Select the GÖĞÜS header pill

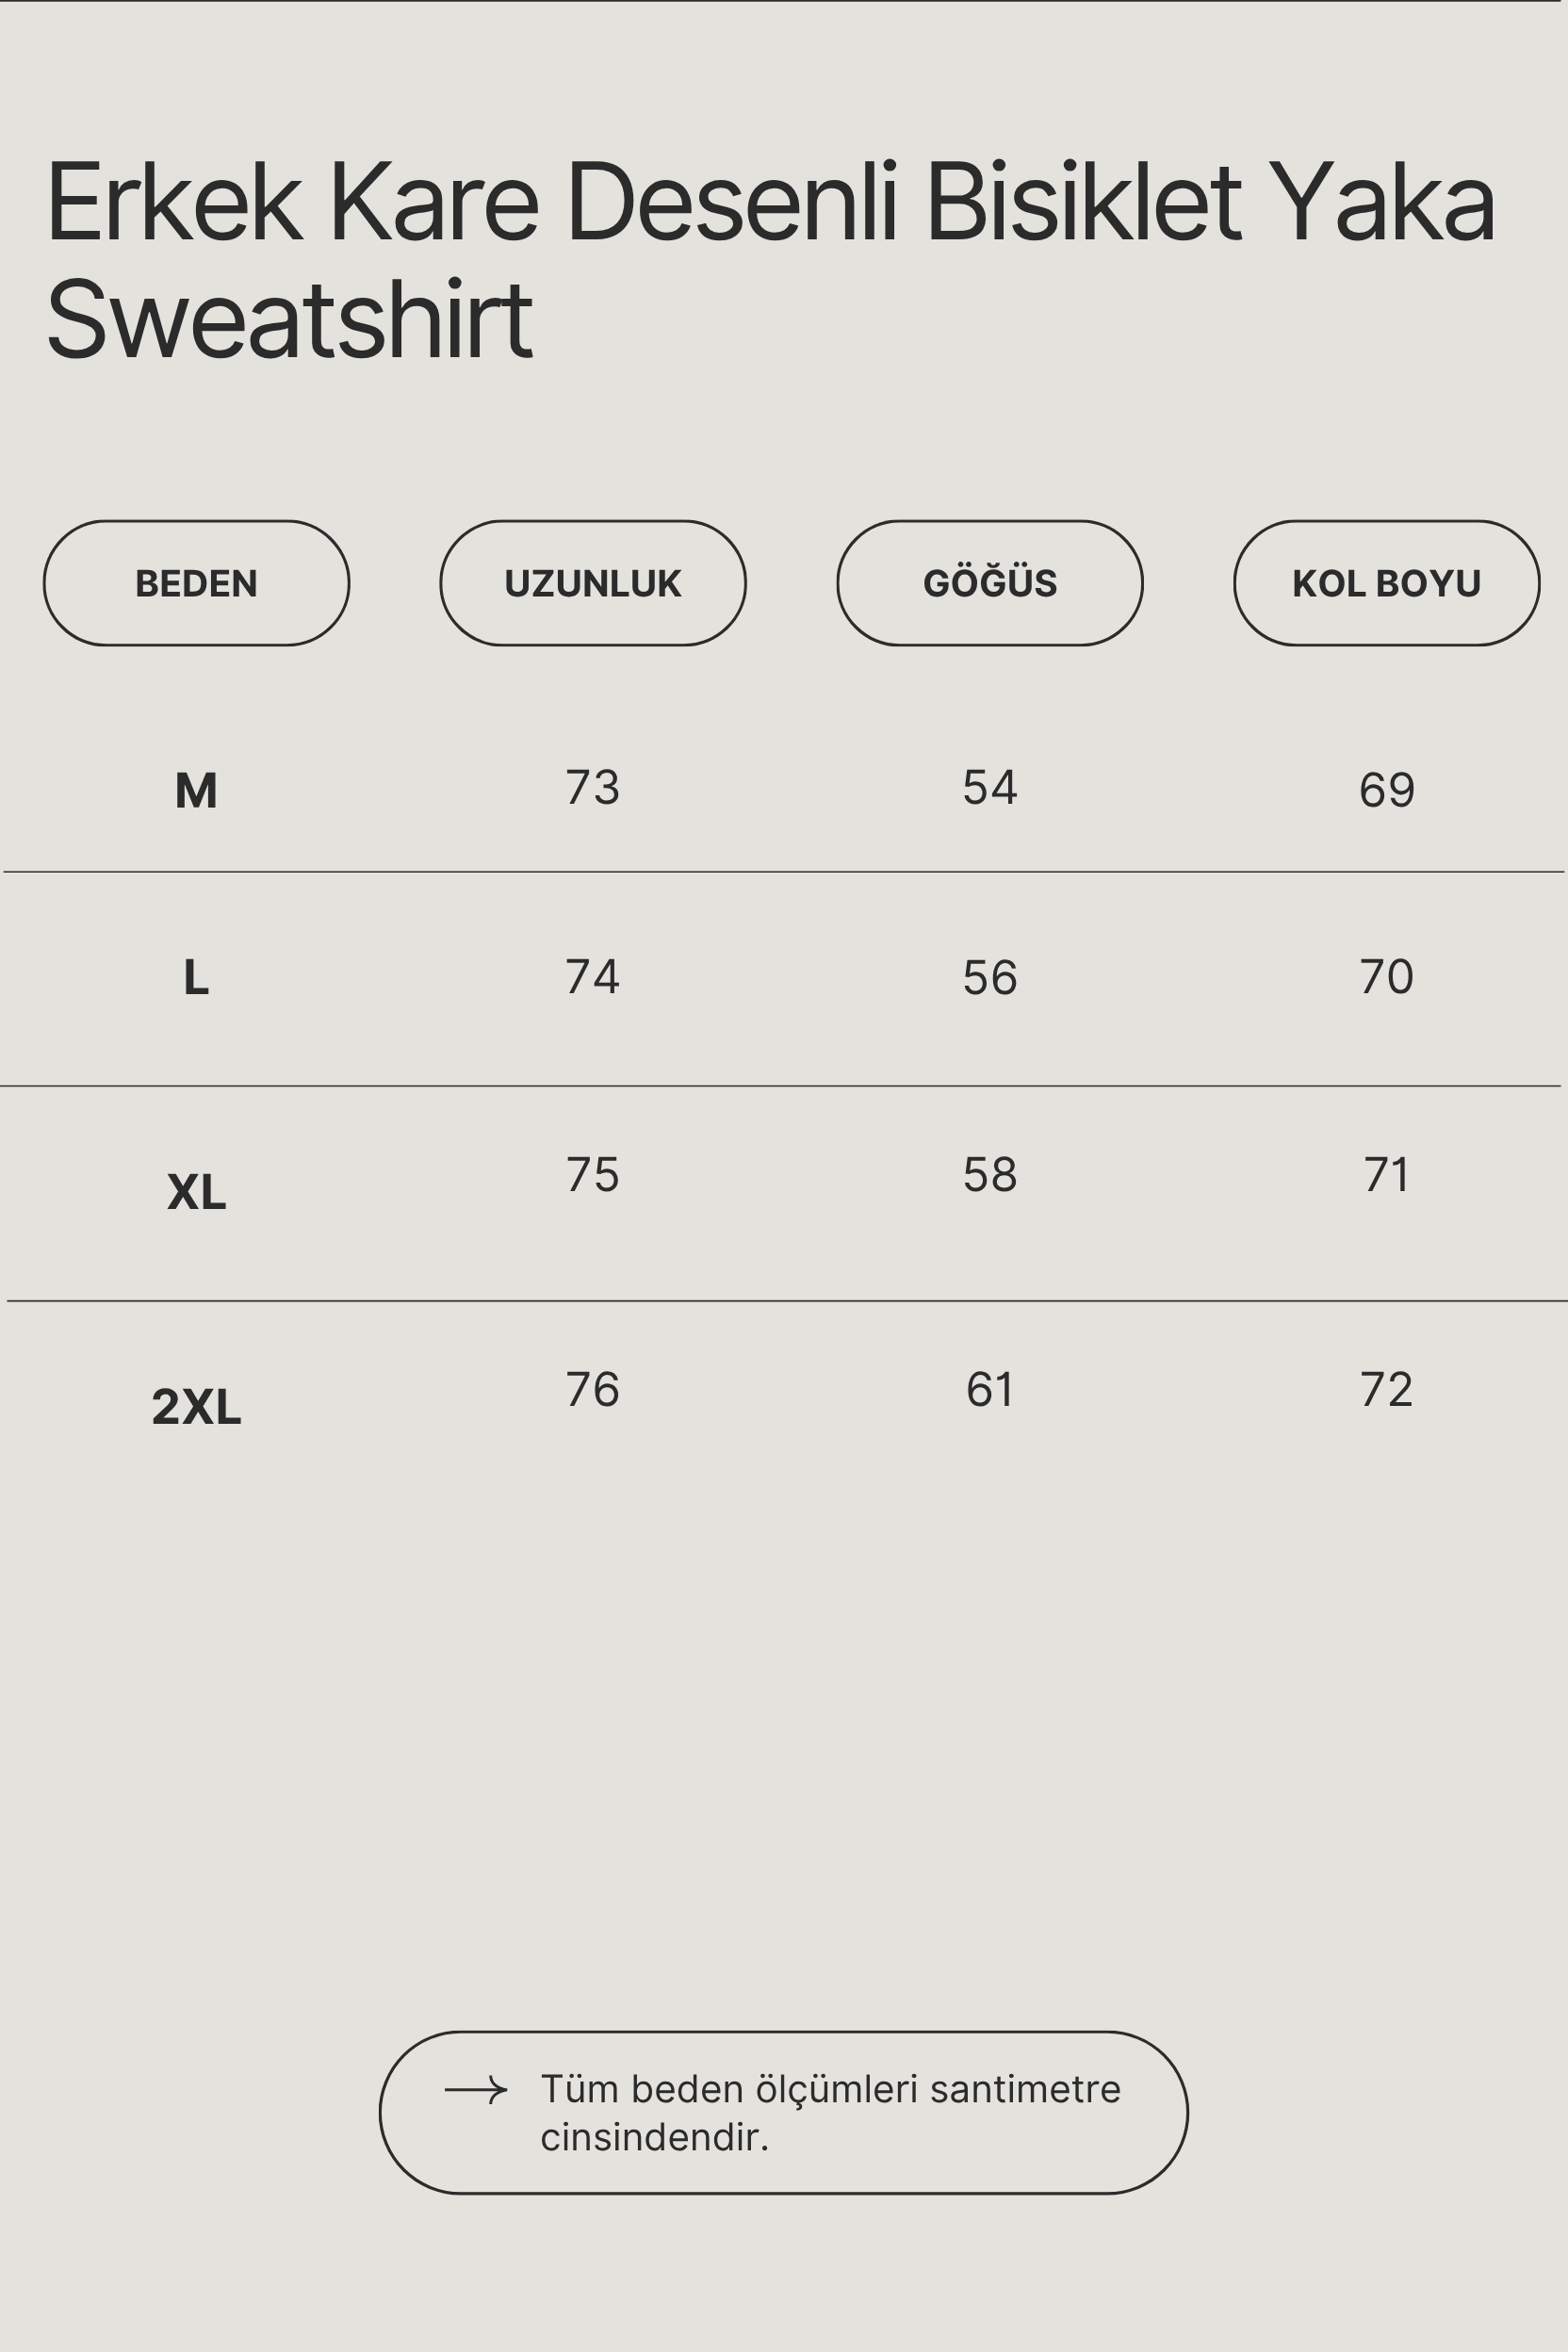tap(990, 583)
